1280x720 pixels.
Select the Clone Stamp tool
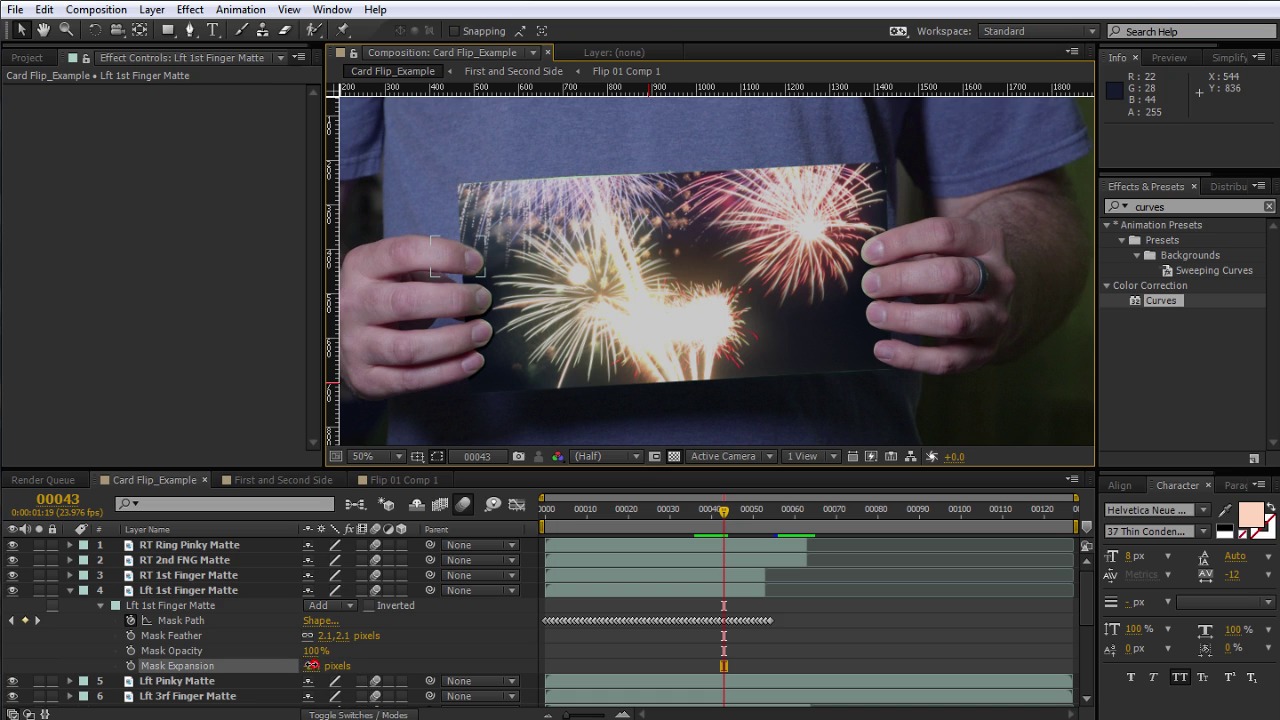coord(263,30)
